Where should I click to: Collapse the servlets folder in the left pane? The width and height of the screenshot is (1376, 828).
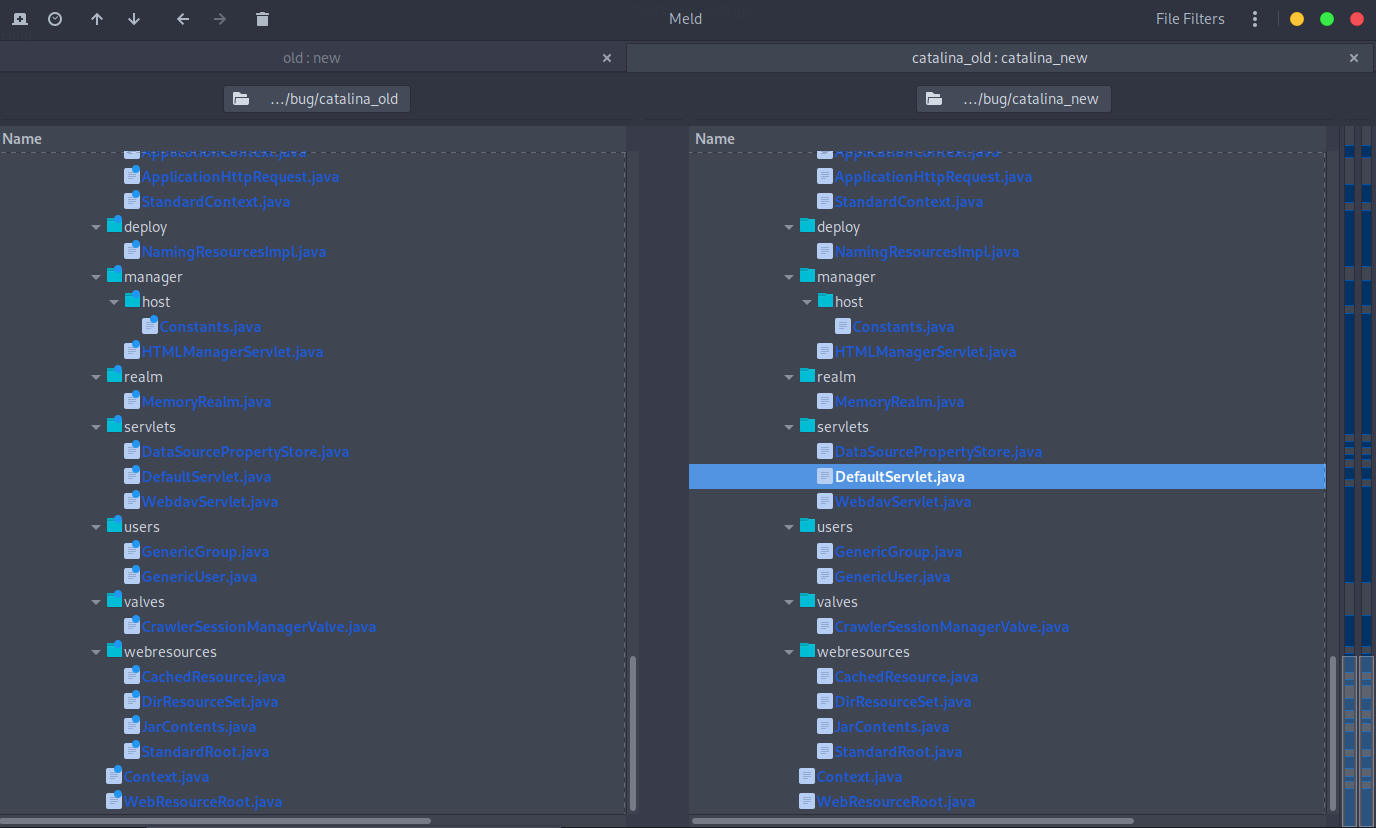(x=96, y=426)
